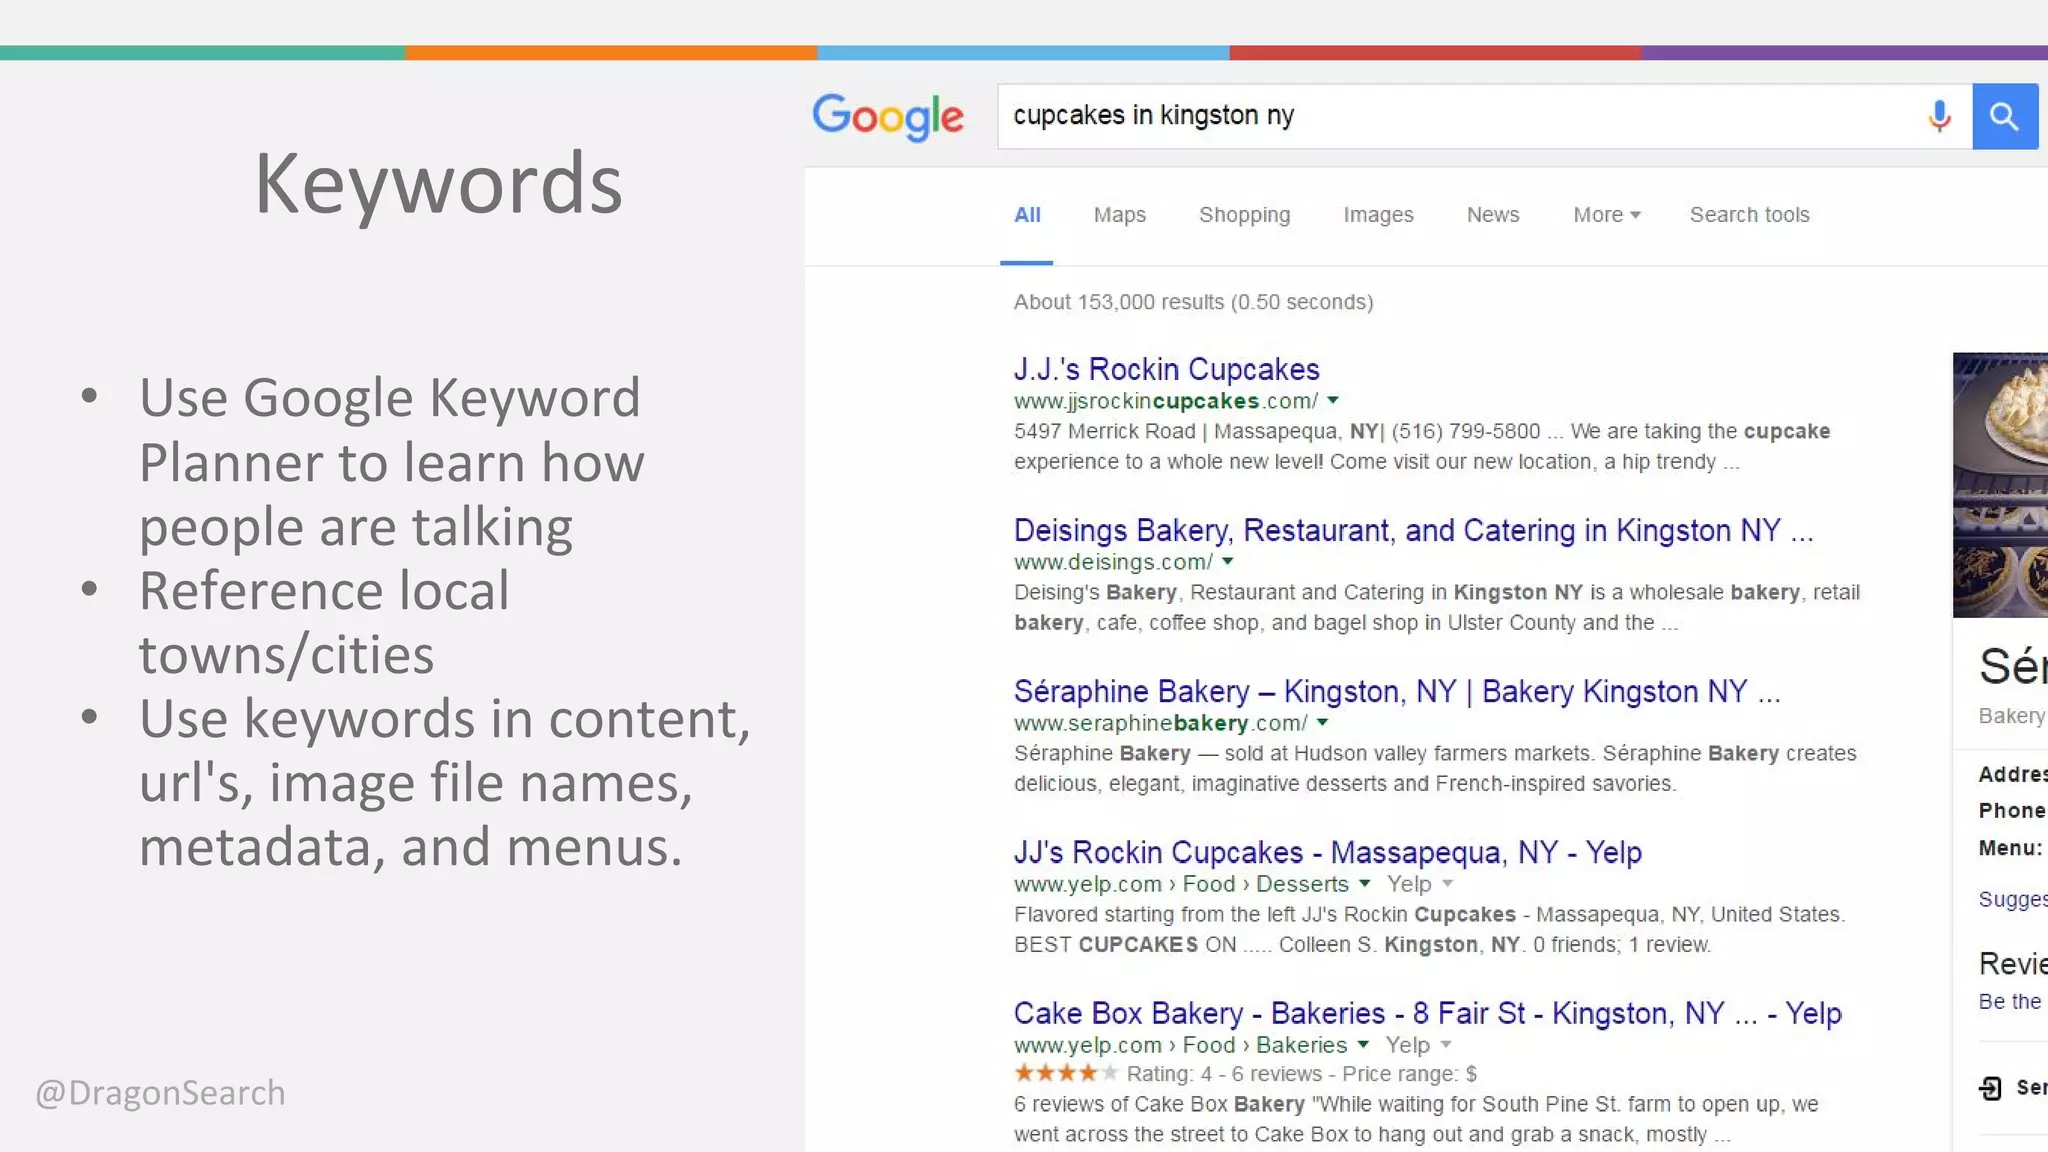Expand dropdown arrow next to jjsrockincupcakes.com URL
Viewport: 2048px width, 1152px height.
1333,400
